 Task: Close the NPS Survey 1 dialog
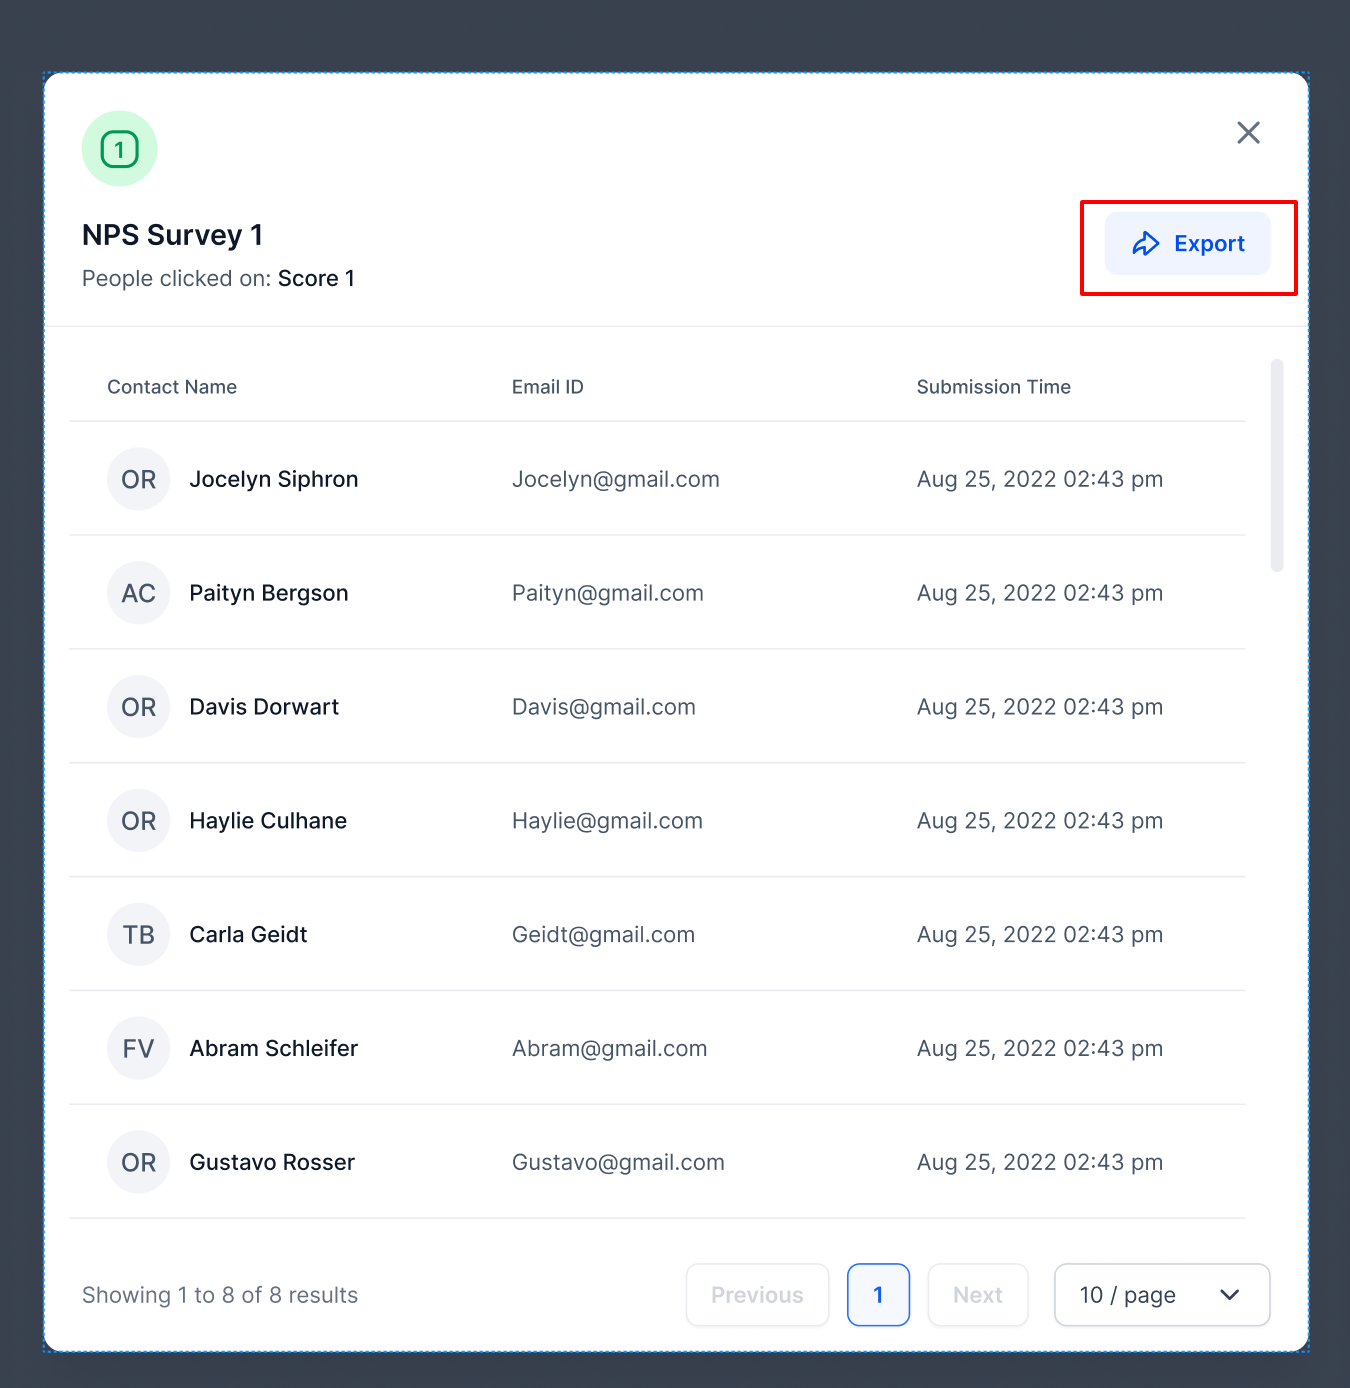[x=1248, y=133]
